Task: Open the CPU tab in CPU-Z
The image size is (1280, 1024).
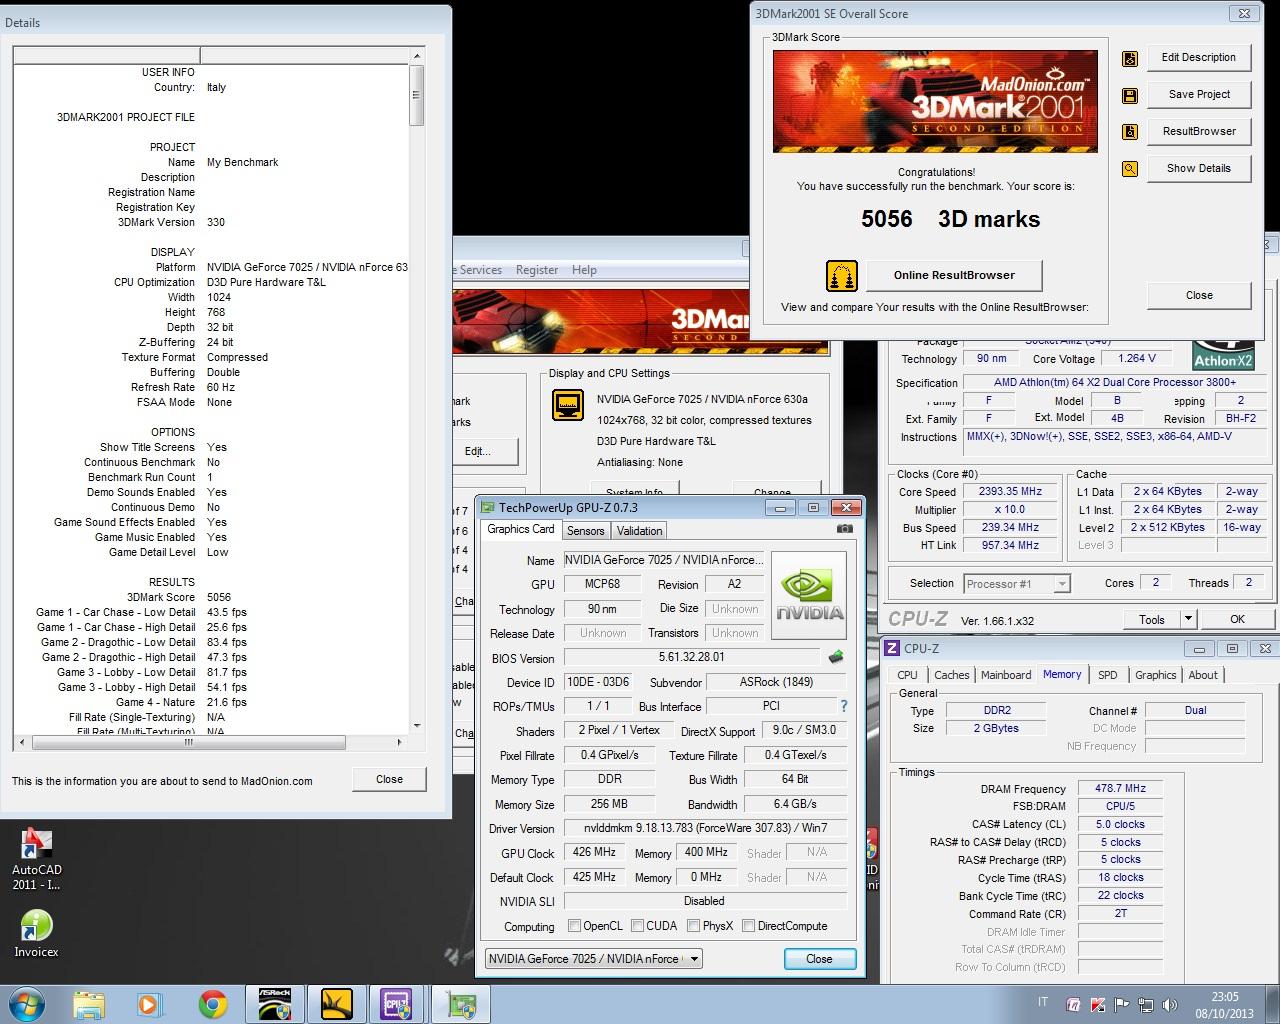Action: click(907, 675)
